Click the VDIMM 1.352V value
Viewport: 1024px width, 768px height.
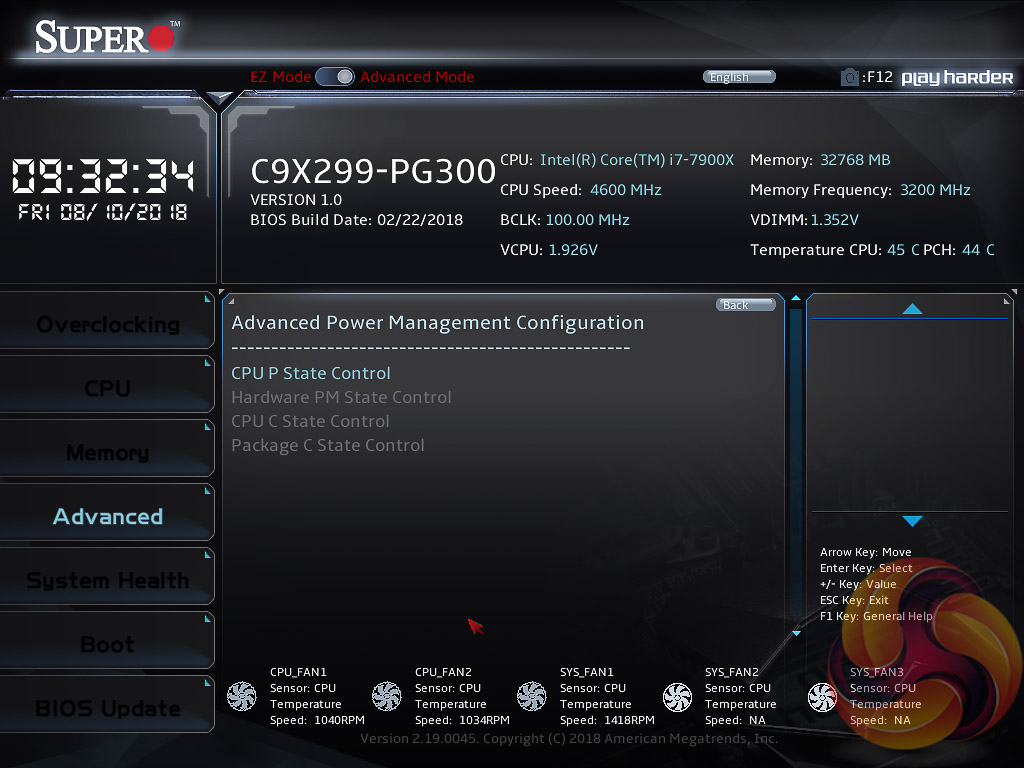(835, 220)
